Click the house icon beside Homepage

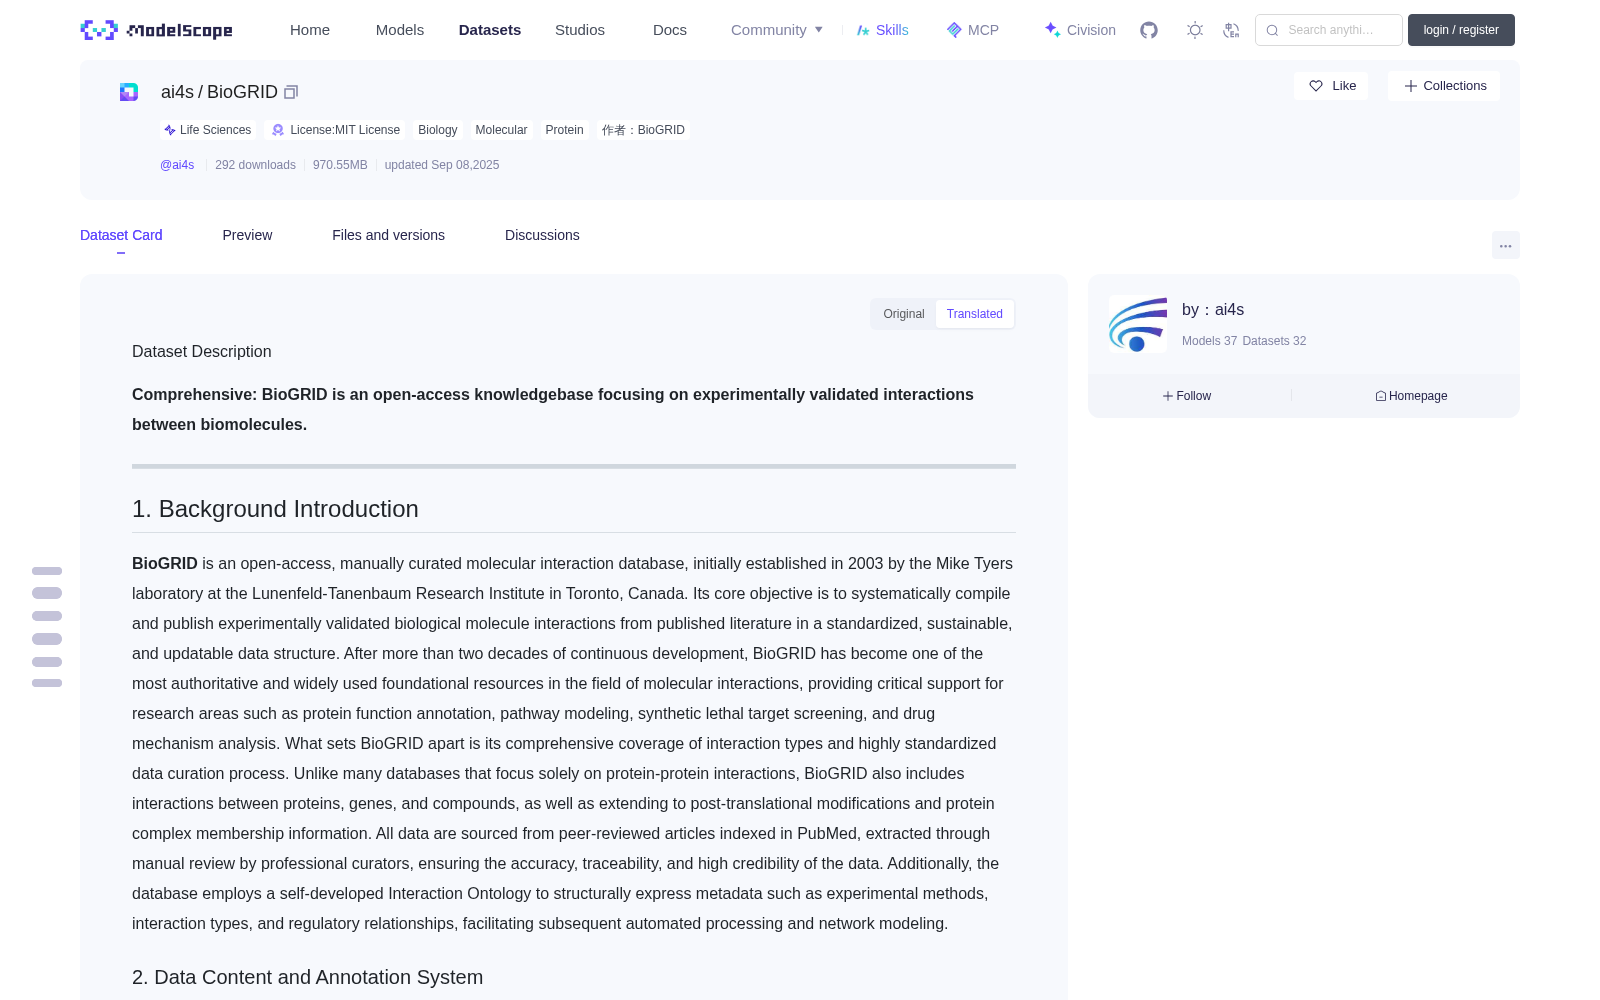(1381, 396)
